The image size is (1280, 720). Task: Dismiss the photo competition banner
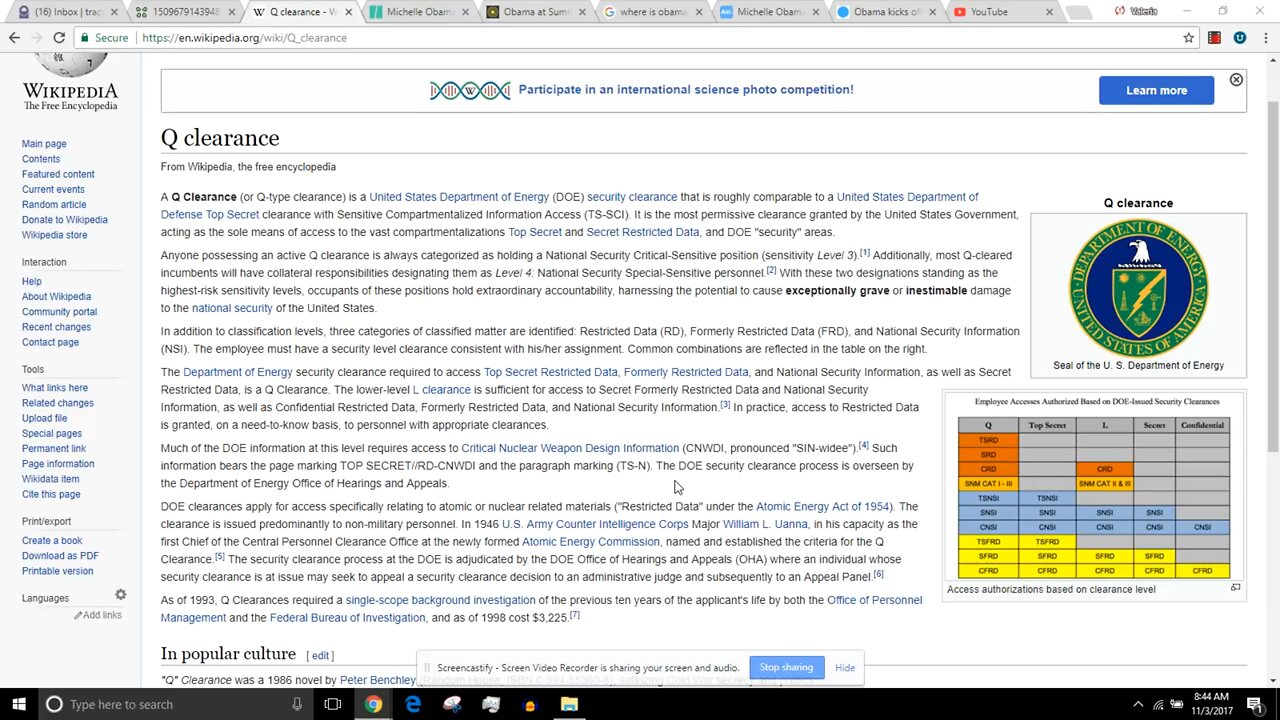tap(1236, 80)
